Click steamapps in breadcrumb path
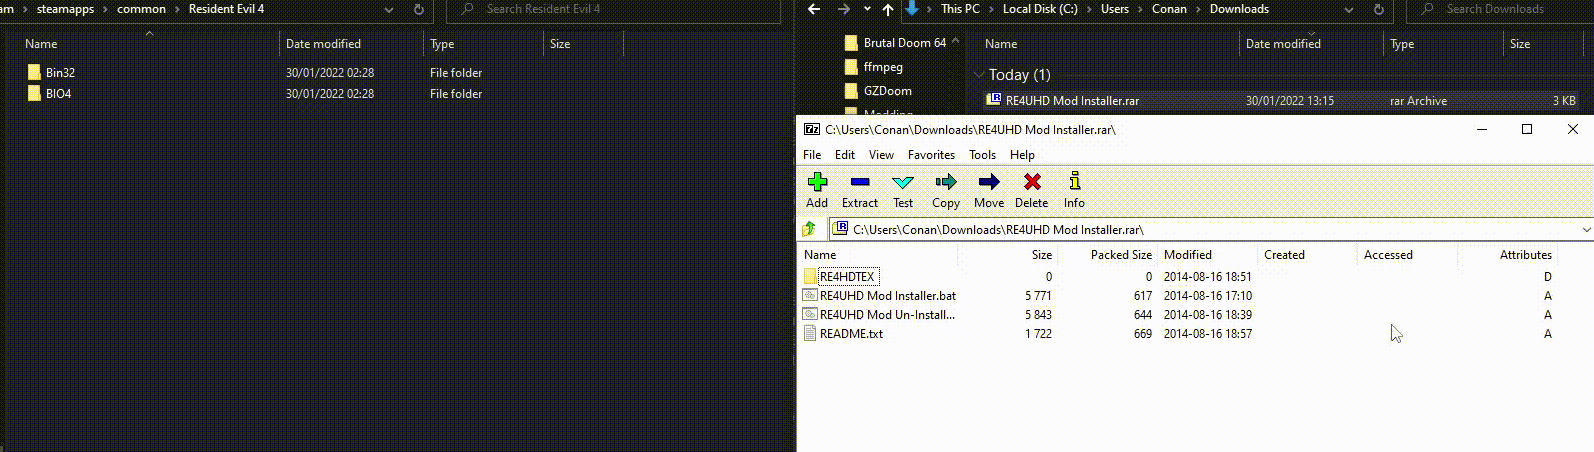1594x452 pixels. pos(65,9)
